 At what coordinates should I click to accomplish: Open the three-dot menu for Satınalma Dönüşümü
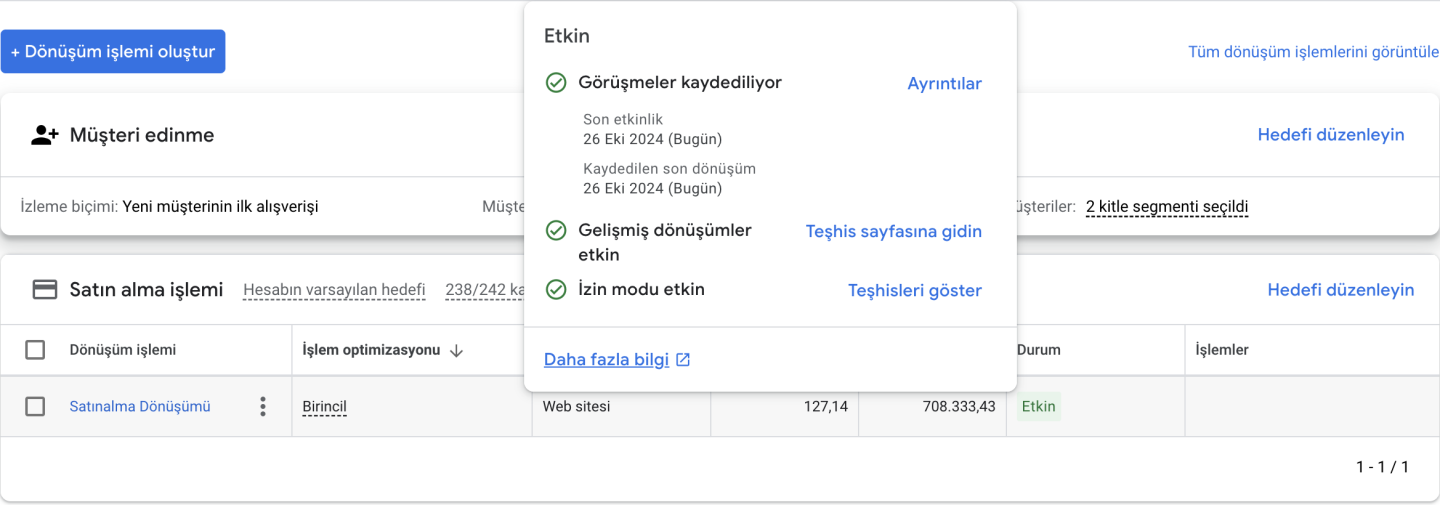263,406
